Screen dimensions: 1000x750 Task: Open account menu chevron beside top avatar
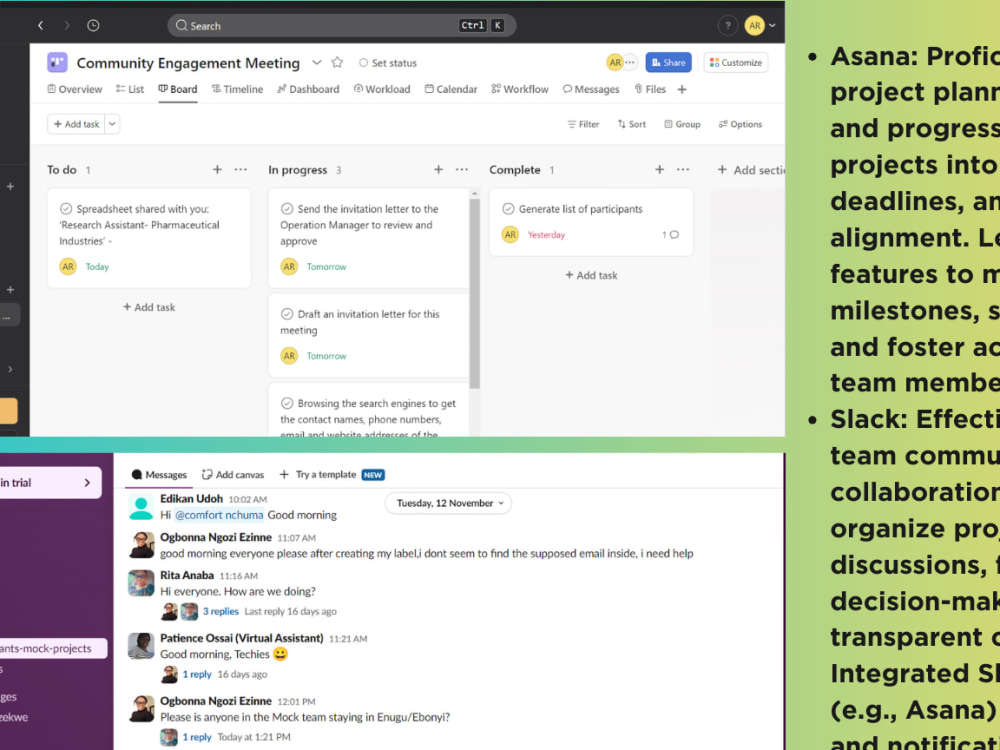pos(772,26)
